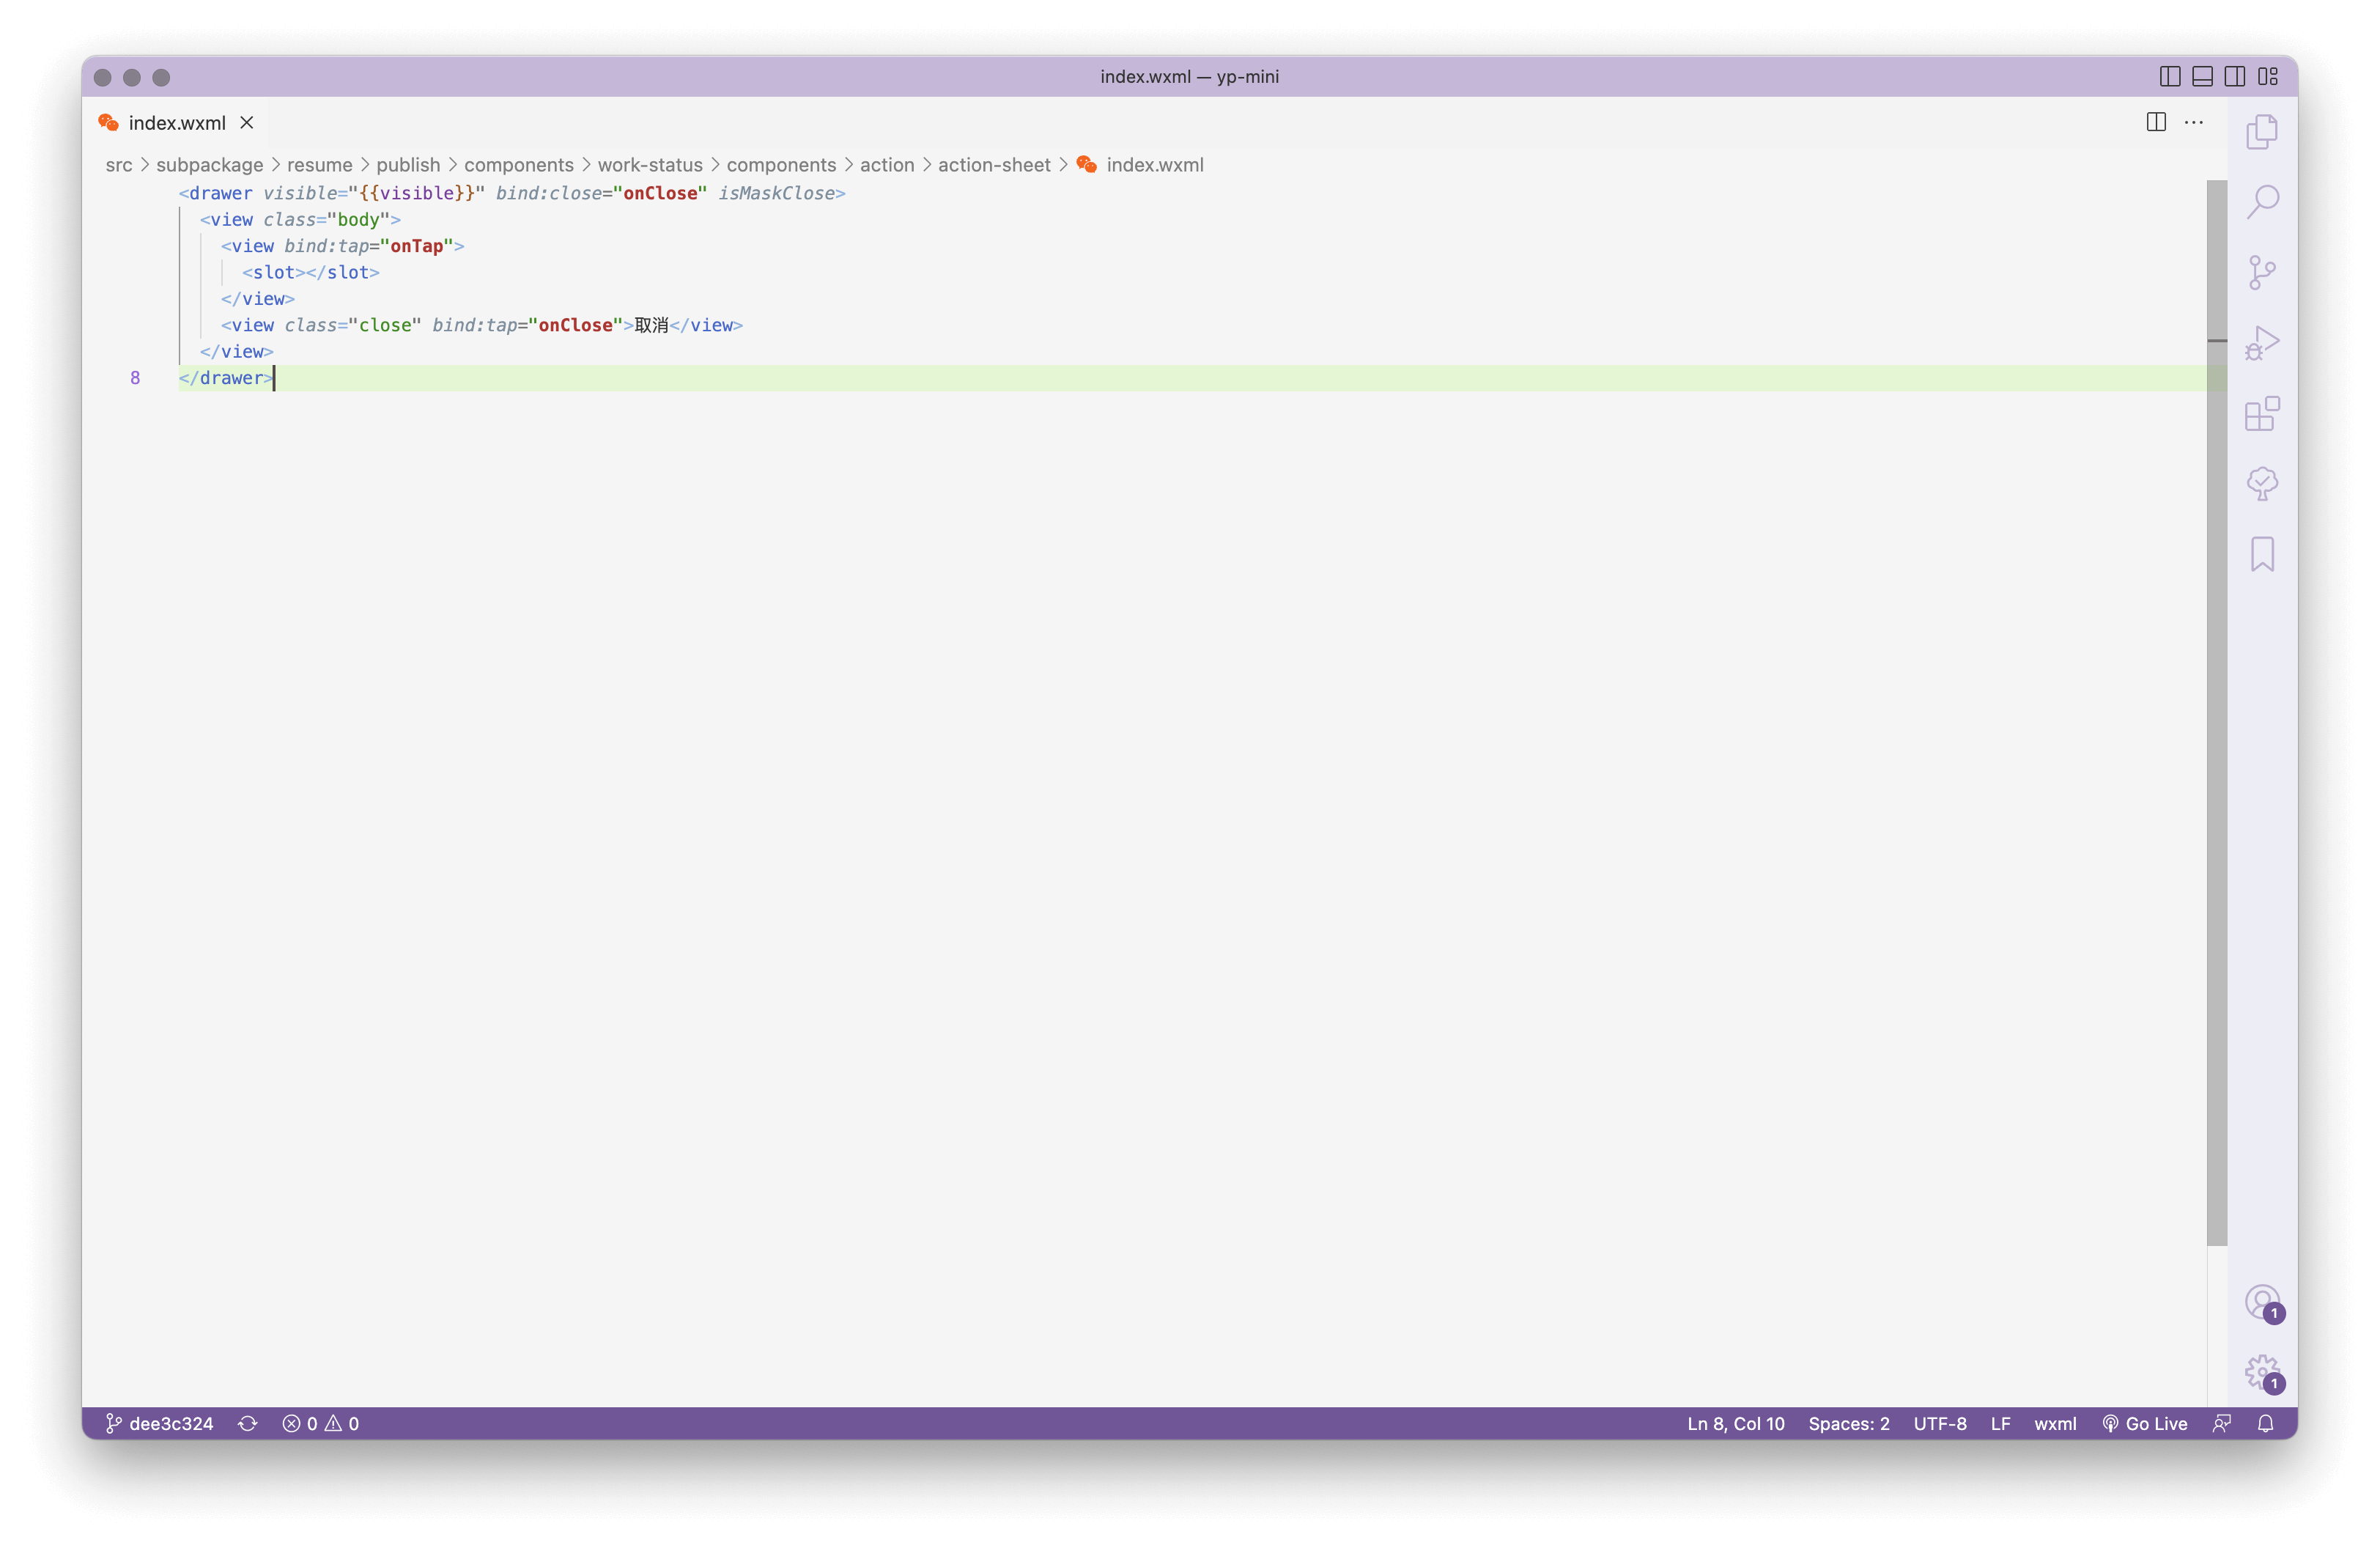Open publish breadcrumb
Image resolution: width=2380 pixels, height=1548 pixels.
[x=408, y=165]
